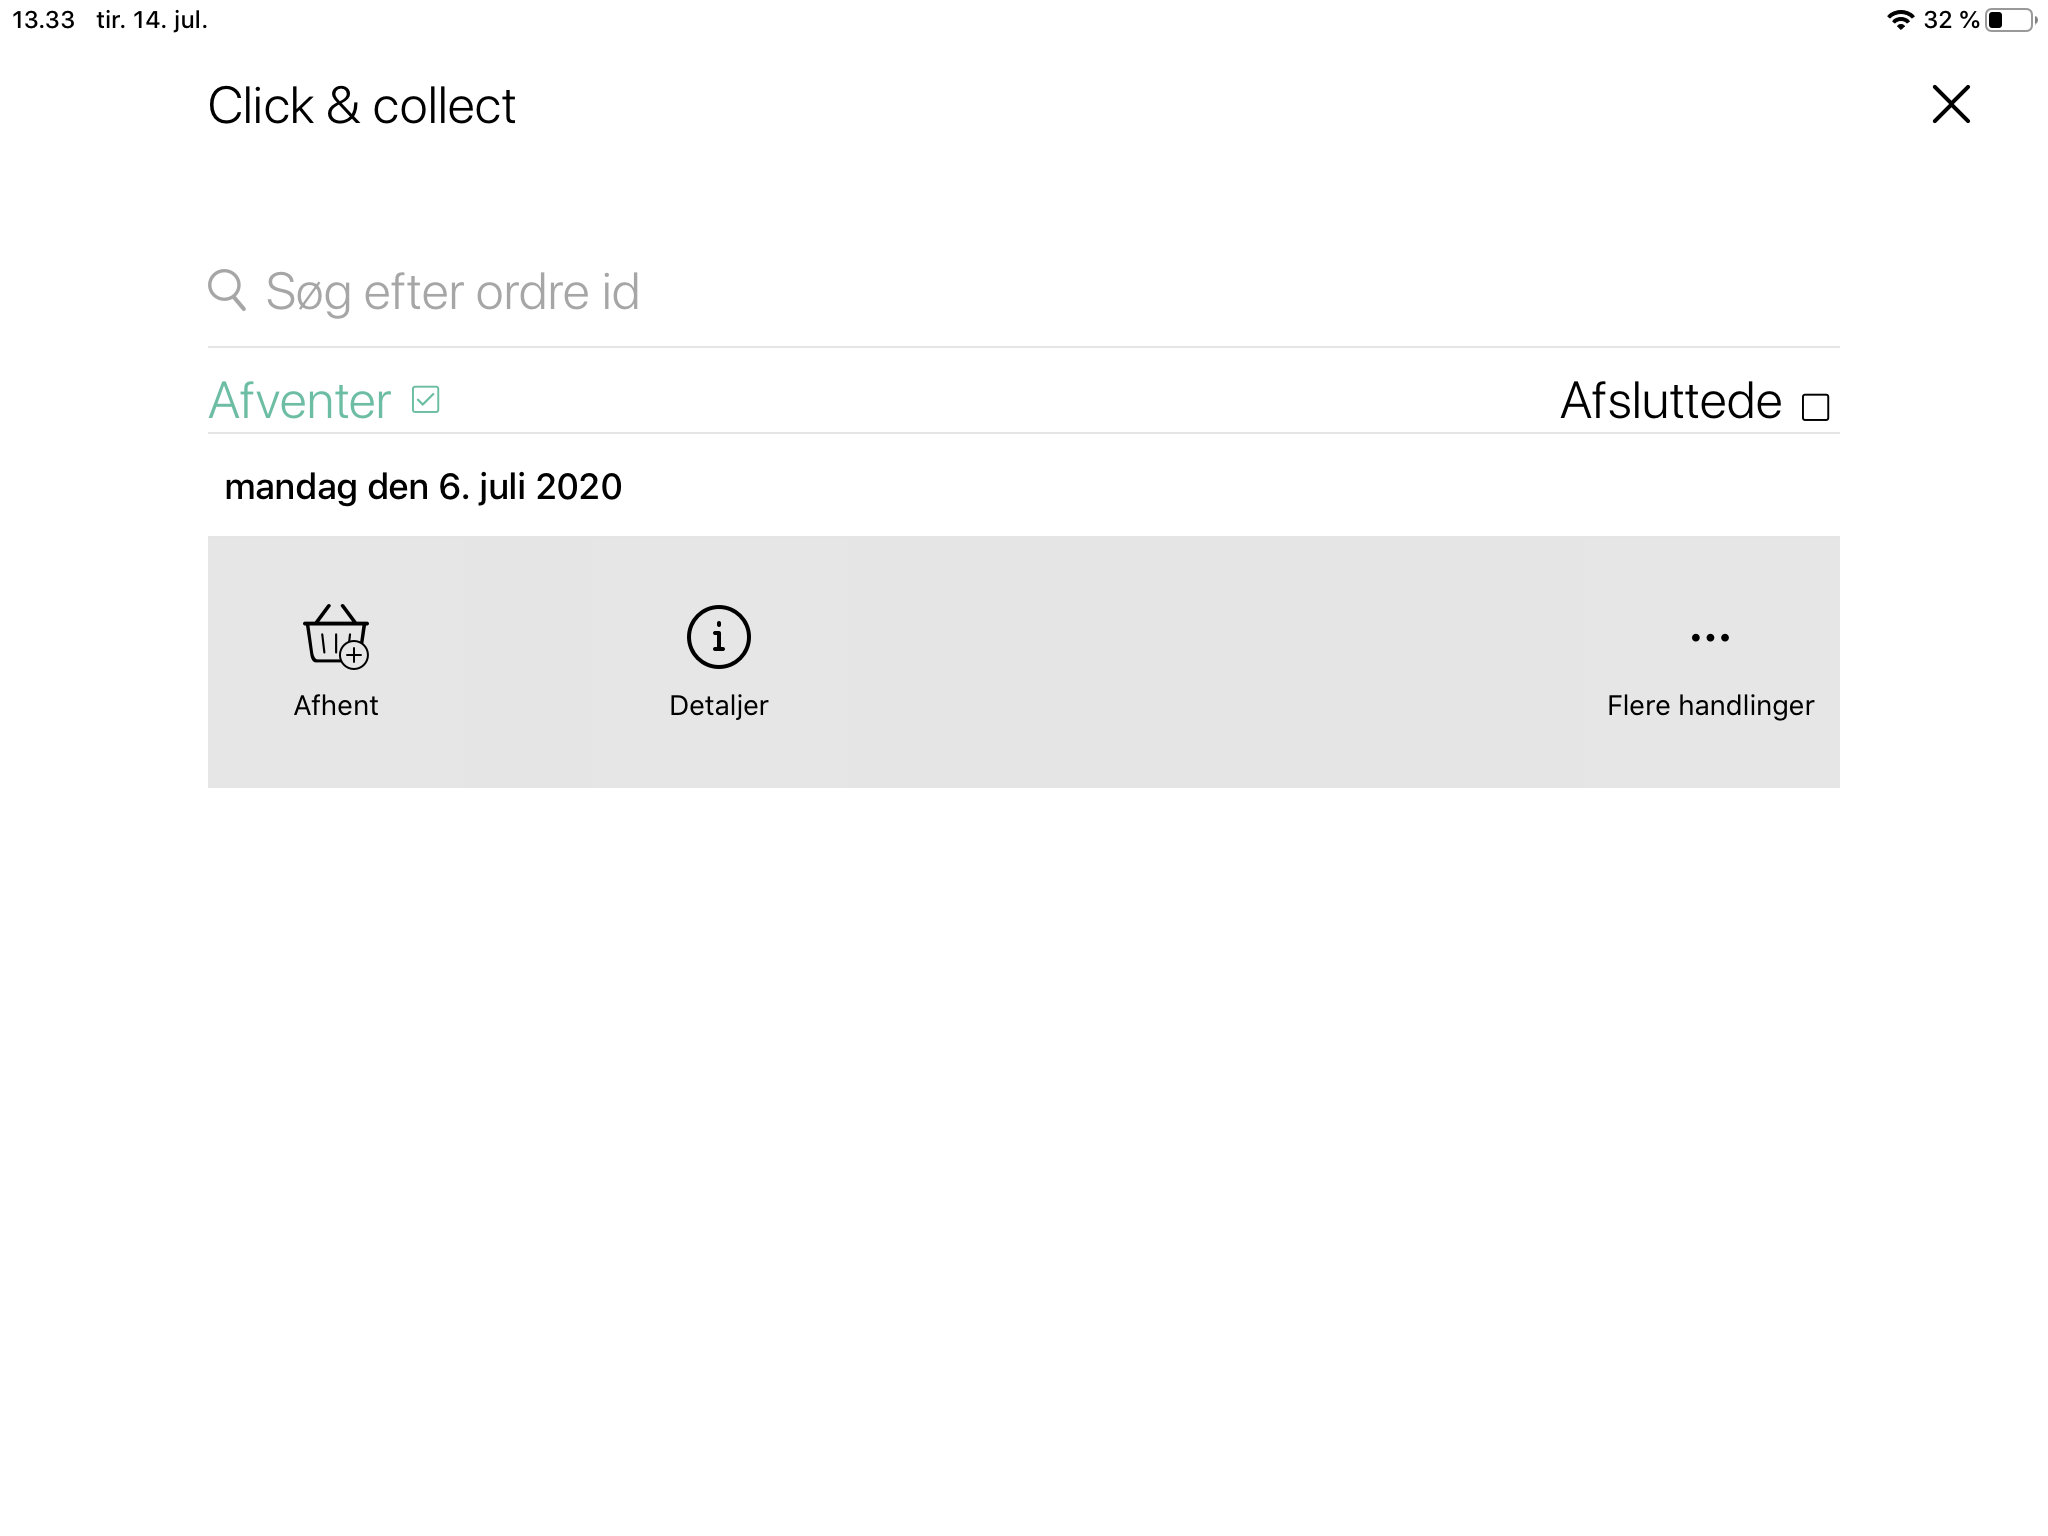Tap the Wi-Fi status icon
The width and height of the screenshot is (2048, 1536).
coord(1900,20)
